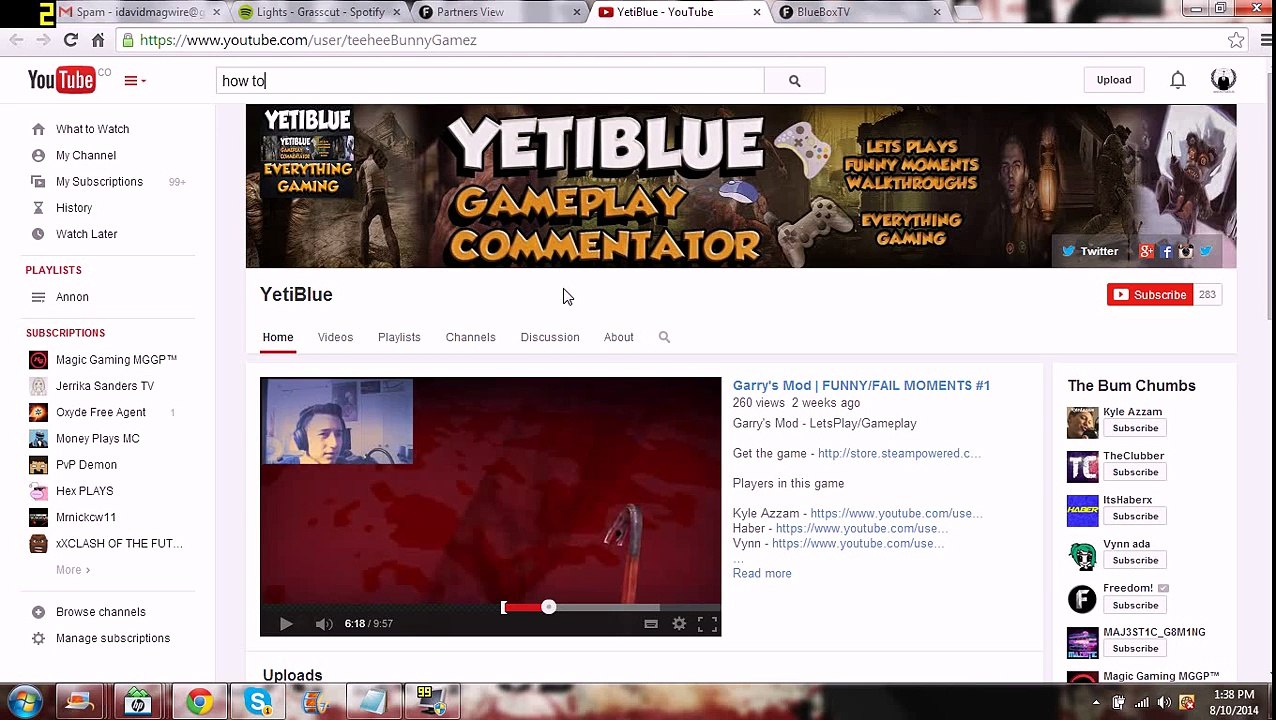Open My Subscriptions in sidebar

(99, 181)
